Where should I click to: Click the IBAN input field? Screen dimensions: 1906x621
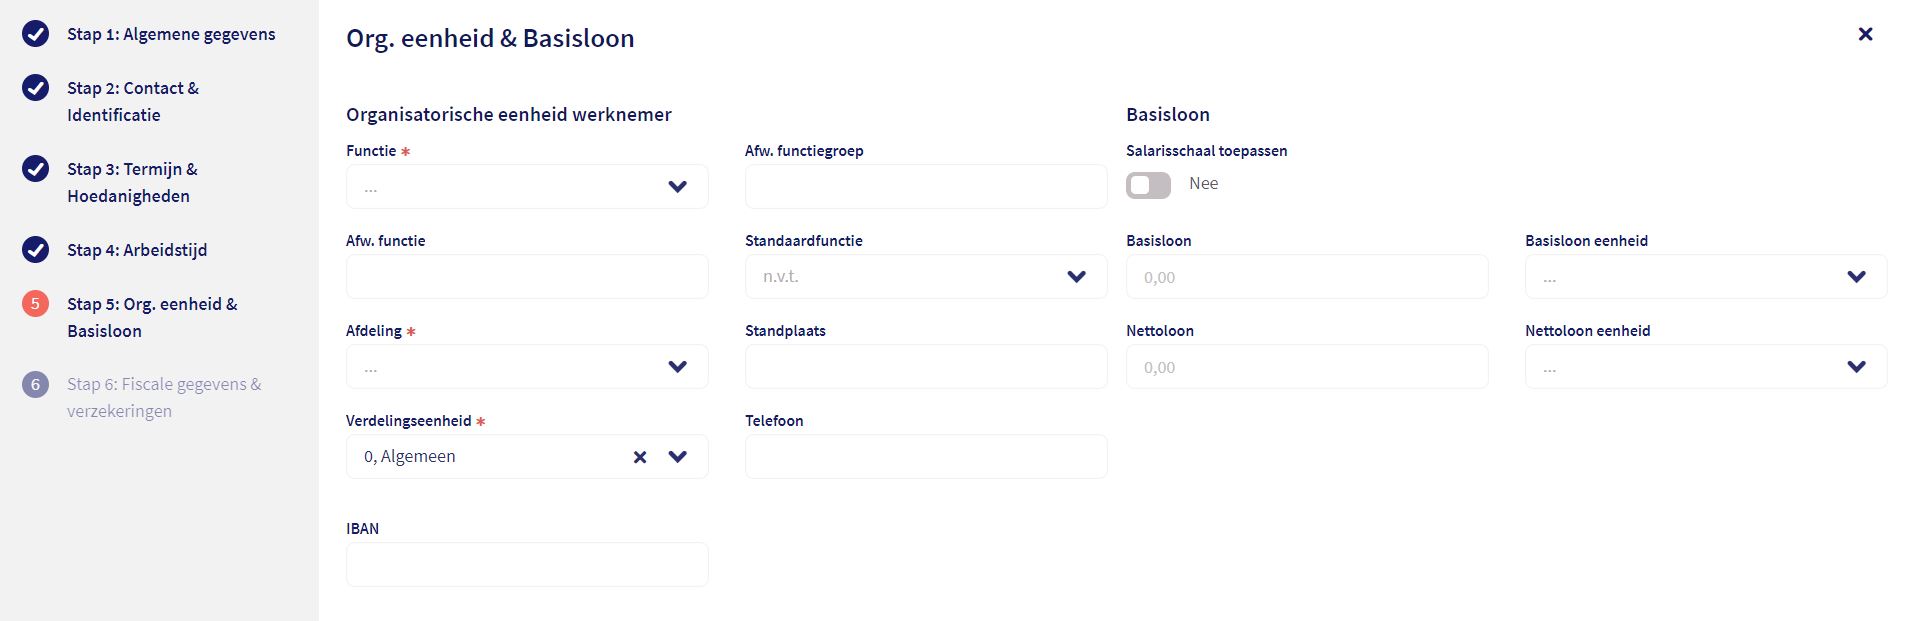click(x=527, y=565)
